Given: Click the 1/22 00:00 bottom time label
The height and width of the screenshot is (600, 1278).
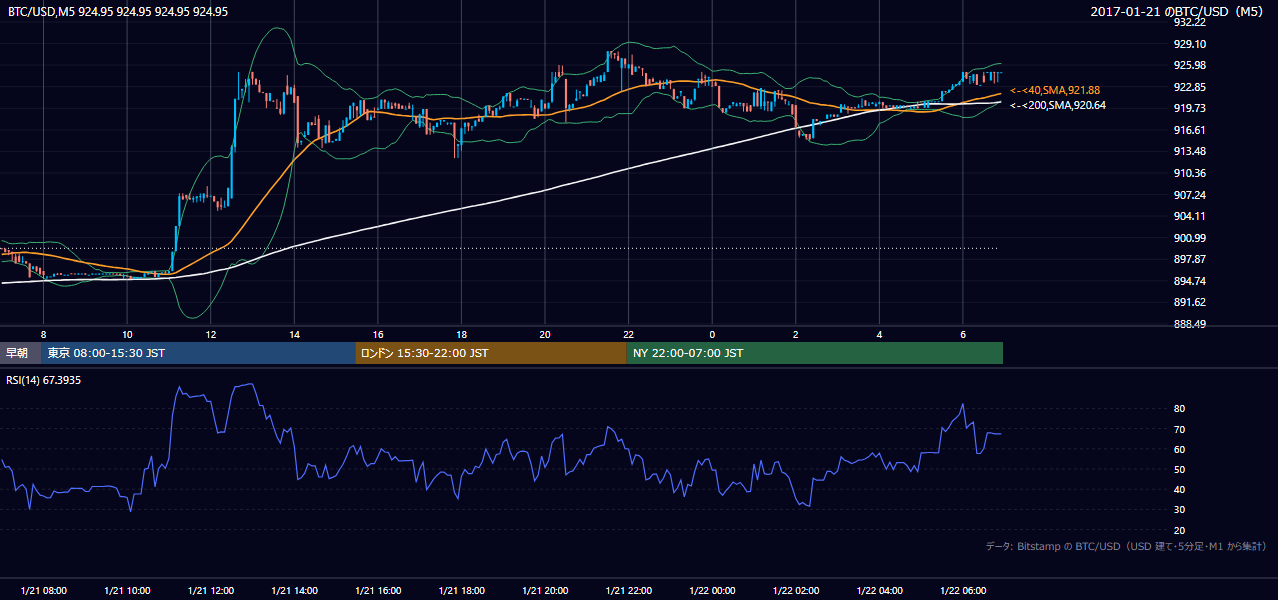Looking at the screenshot, I should click(x=712, y=591).
